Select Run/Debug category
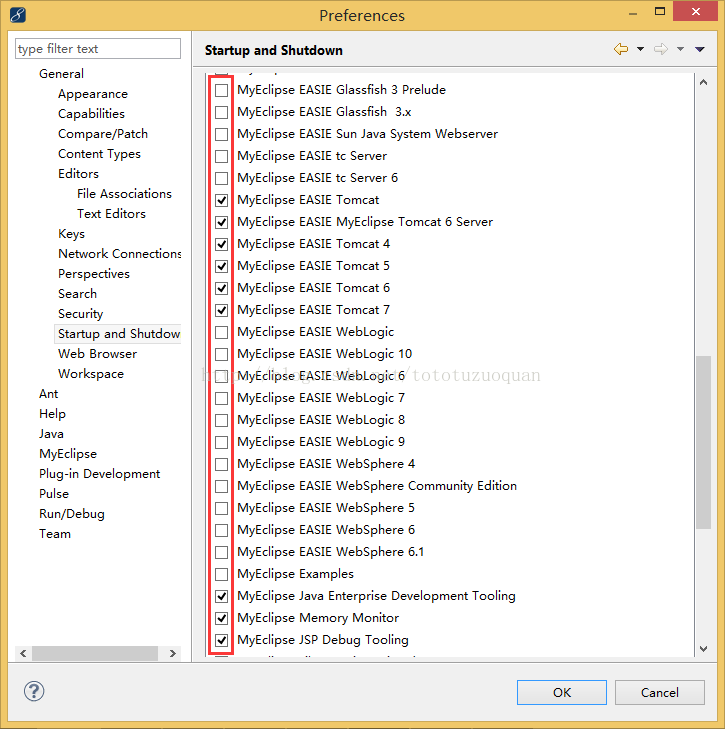The image size is (725, 729). pos(72,514)
